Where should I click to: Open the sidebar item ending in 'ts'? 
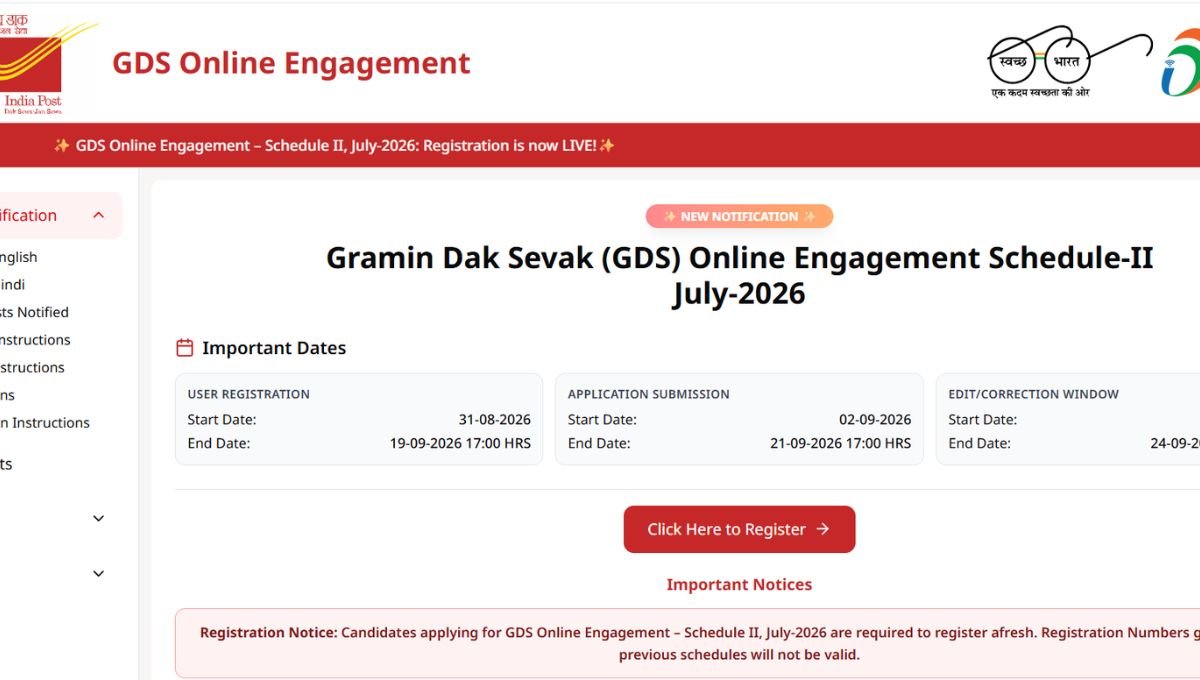pyautogui.click(x=6, y=464)
